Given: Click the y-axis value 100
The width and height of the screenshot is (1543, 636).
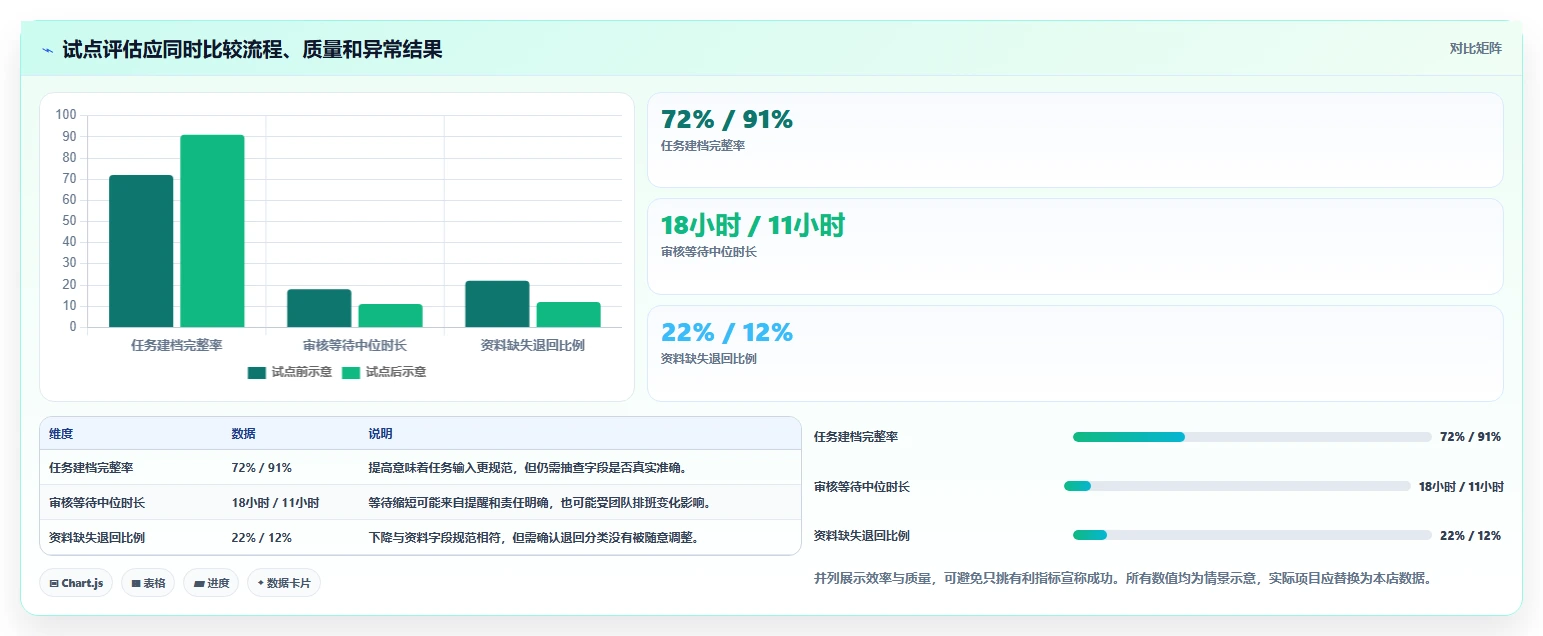Looking at the screenshot, I should point(66,115).
